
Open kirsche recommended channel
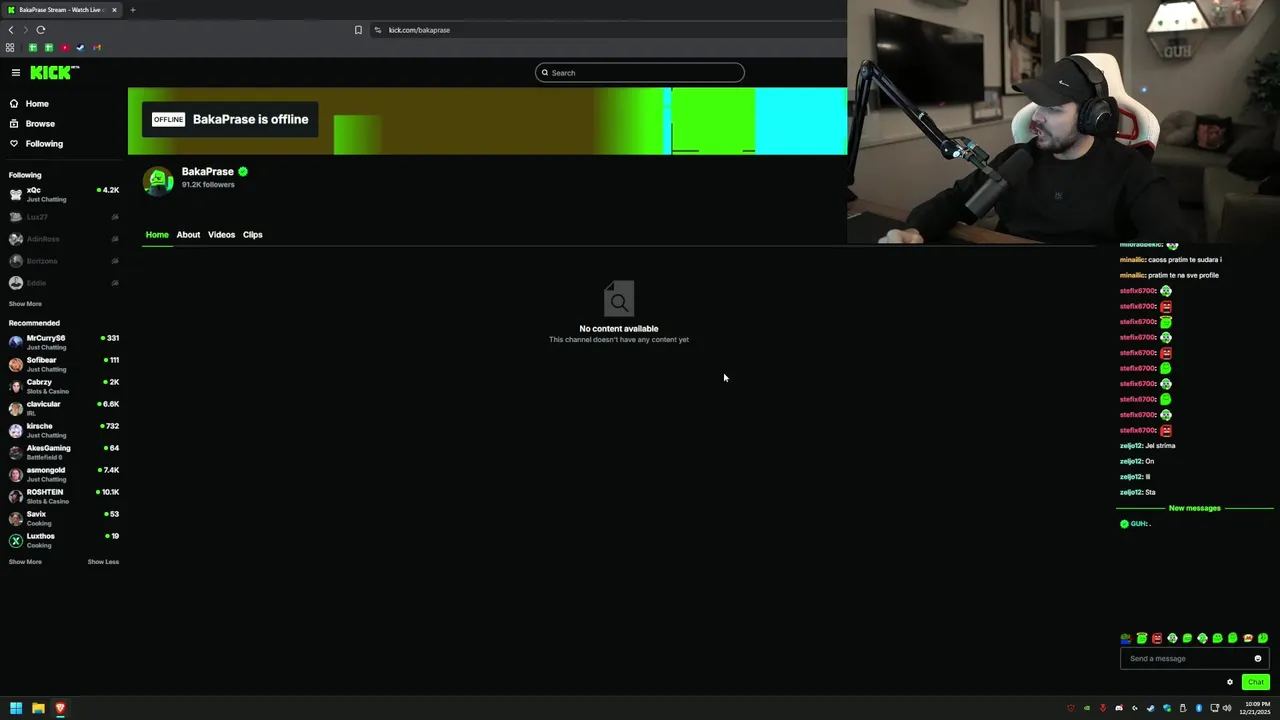64,430
